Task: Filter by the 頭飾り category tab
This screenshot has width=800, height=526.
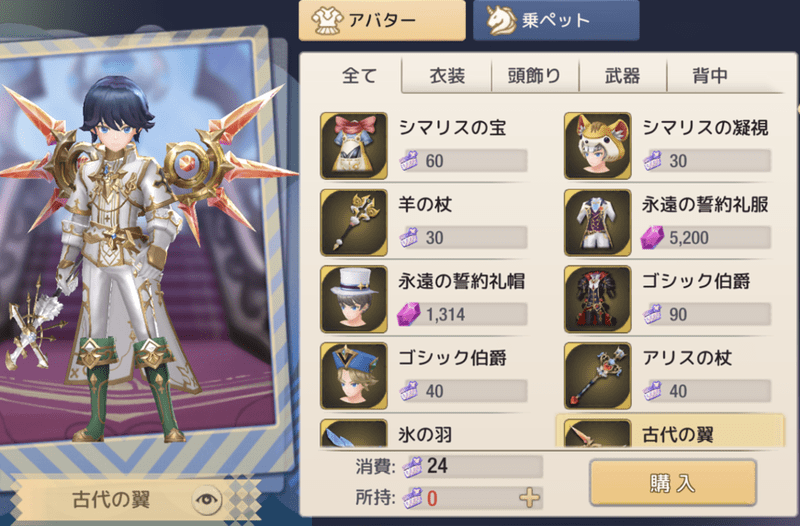Action: tap(535, 76)
